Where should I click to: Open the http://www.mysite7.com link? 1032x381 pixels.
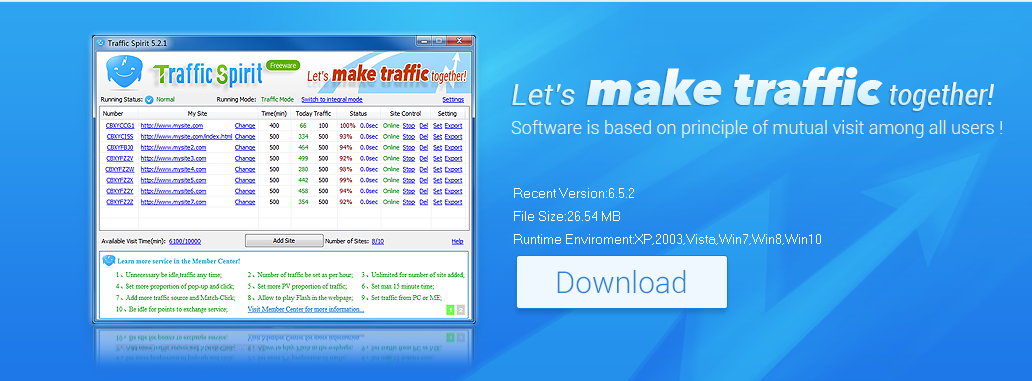173,202
